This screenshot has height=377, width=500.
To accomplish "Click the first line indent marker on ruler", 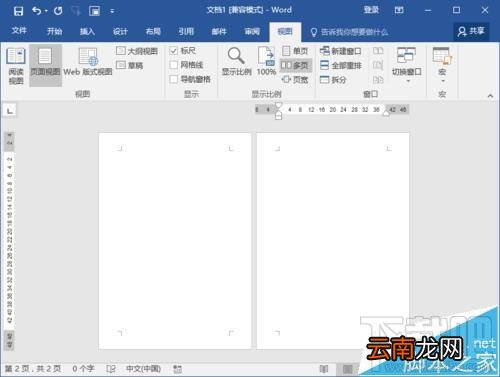I will point(278,106).
